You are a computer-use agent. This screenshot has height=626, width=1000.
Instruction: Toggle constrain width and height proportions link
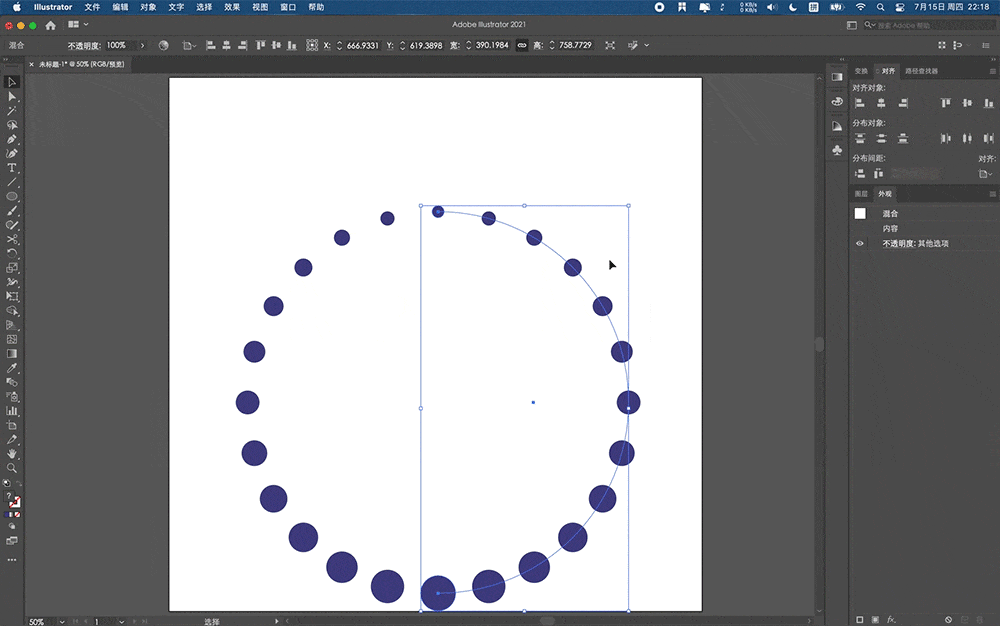pyautogui.click(x=522, y=45)
